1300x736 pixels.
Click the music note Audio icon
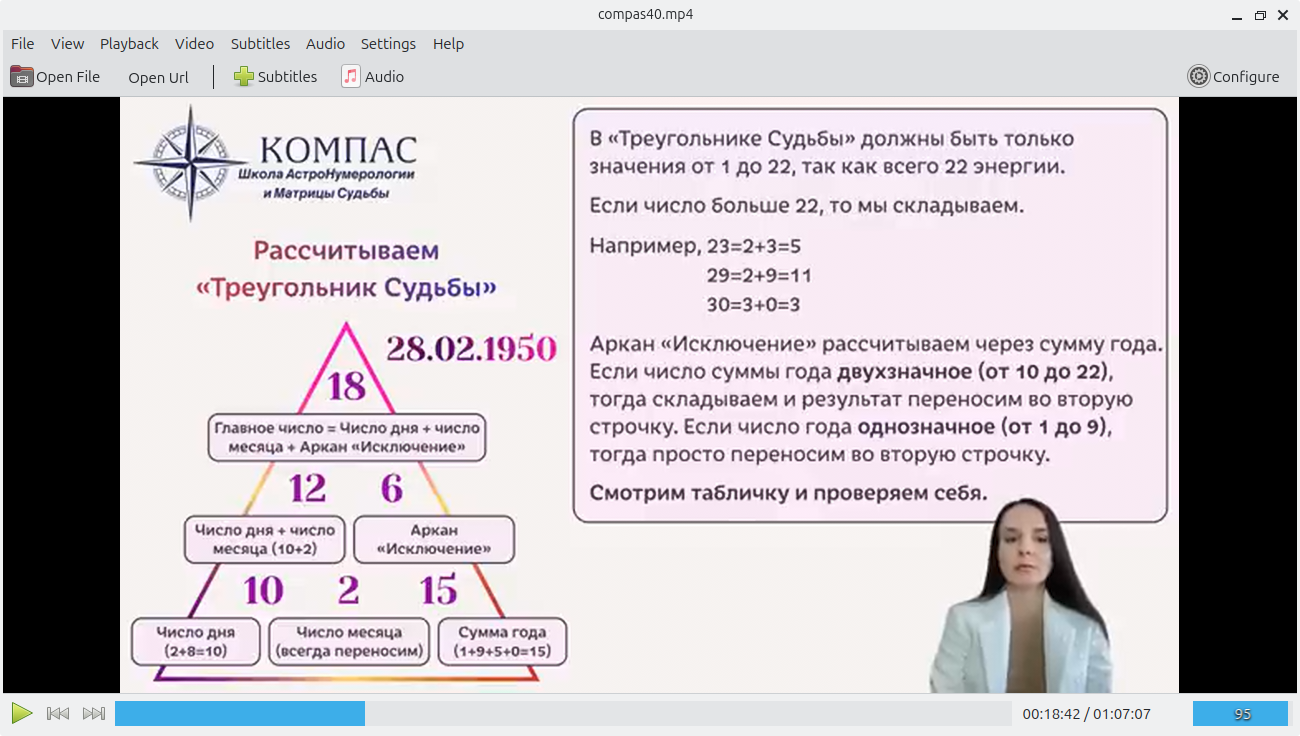351,77
